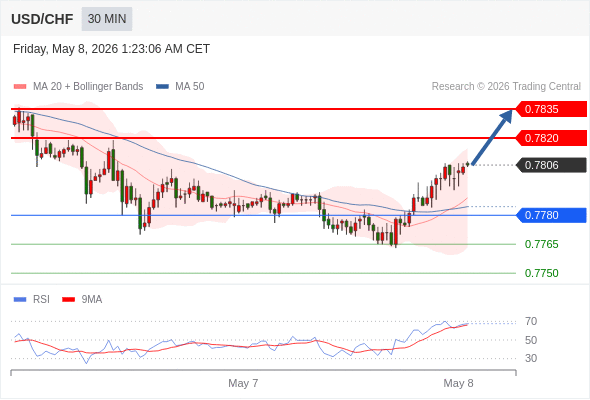Click the RSI 70 axis label
The height and width of the screenshot is (400, 590).
531,321
